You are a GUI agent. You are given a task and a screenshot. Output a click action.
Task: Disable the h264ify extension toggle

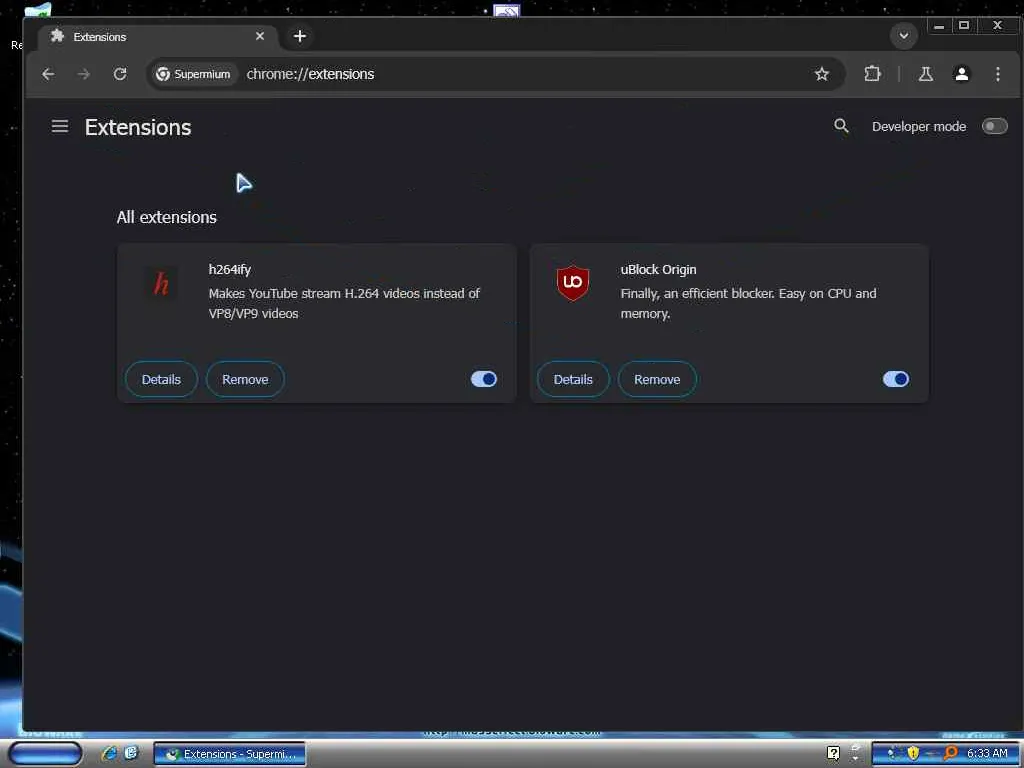pos(484,379)
